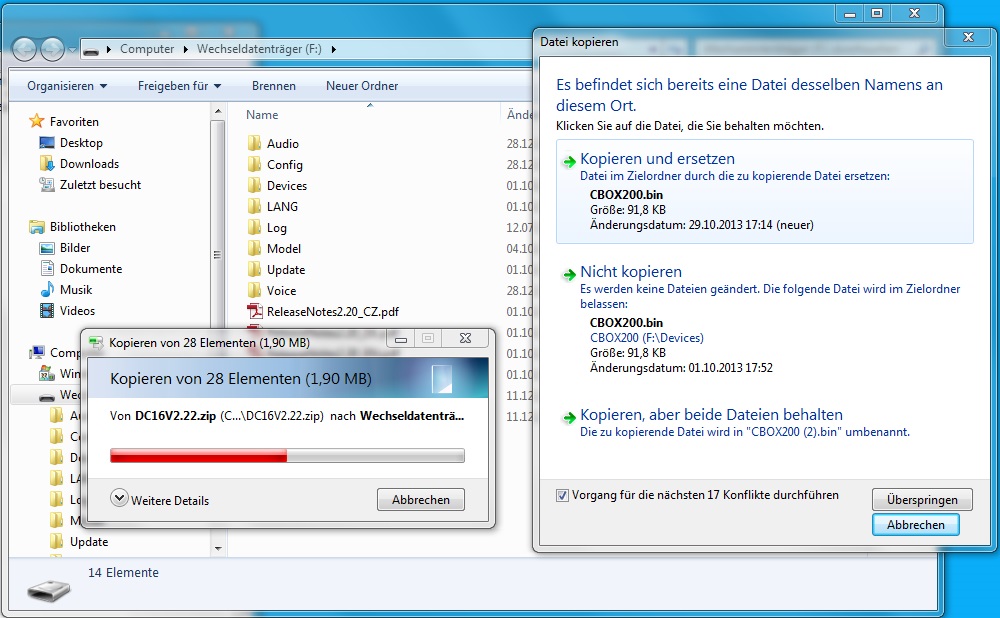Open the Freigeben für dropdown
The image size is (1000, 618).
pos(179,86)
